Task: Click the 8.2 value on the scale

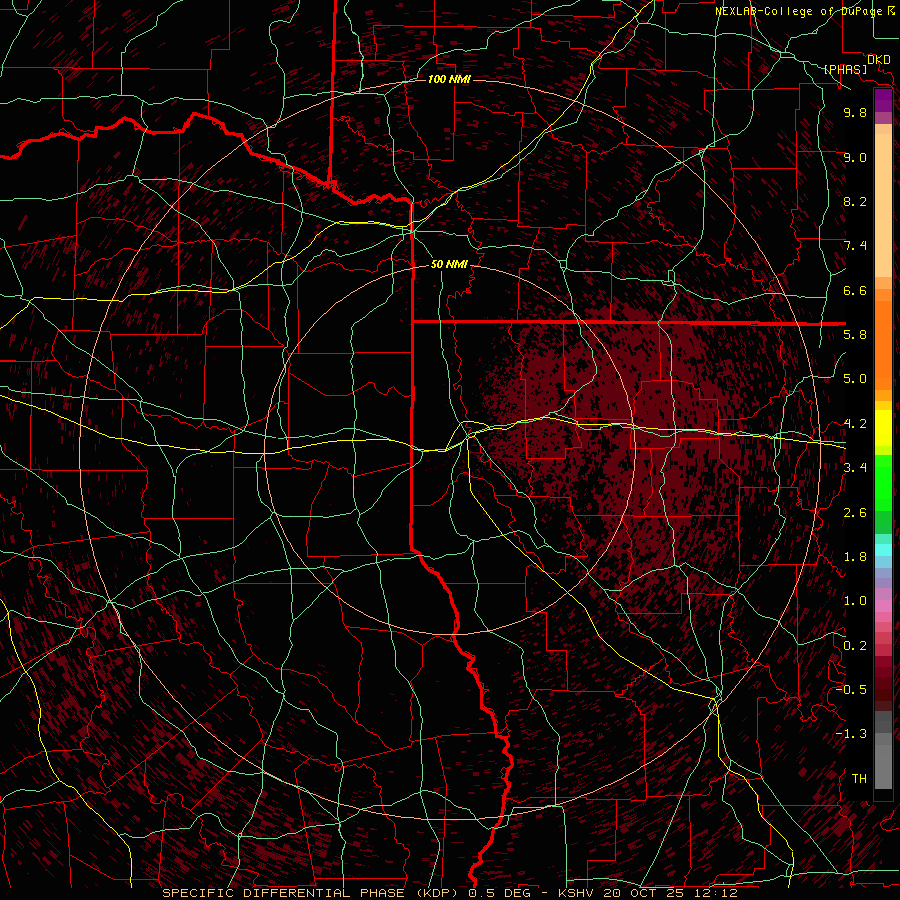Action: coord(855,201)
